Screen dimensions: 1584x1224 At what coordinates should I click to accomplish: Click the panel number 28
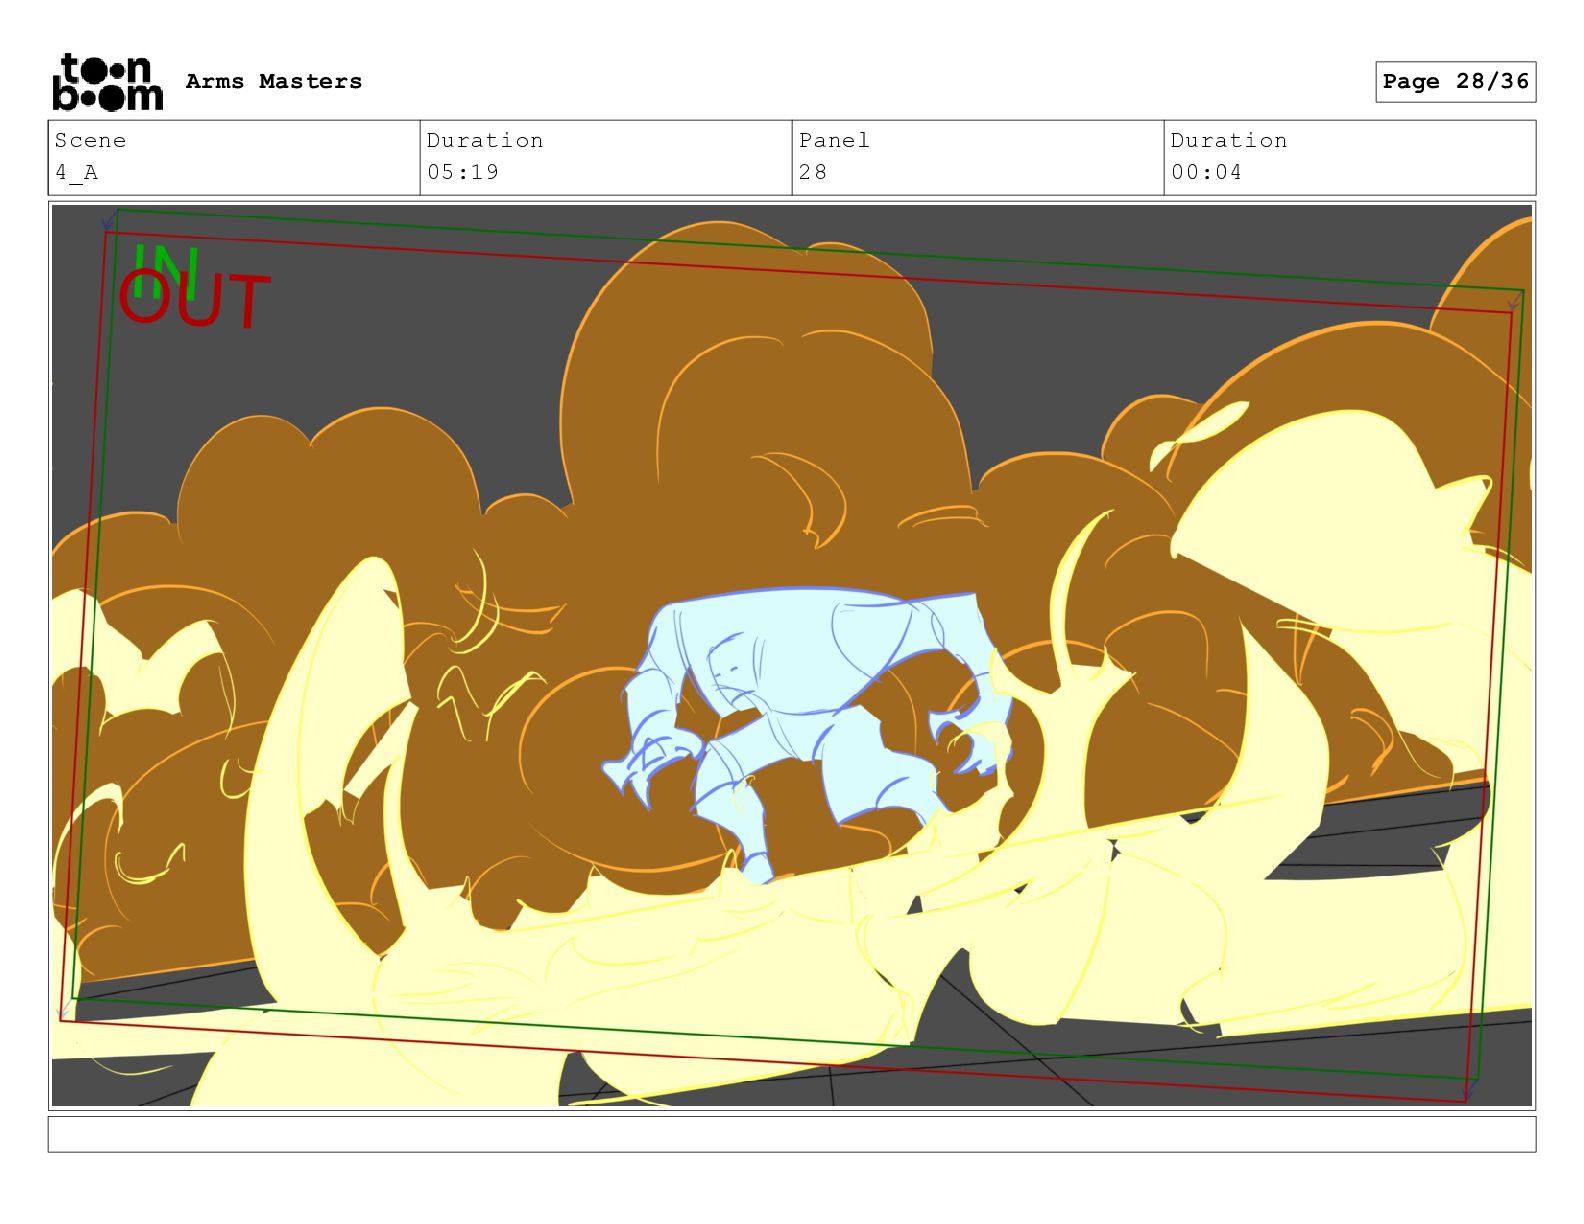813,173
